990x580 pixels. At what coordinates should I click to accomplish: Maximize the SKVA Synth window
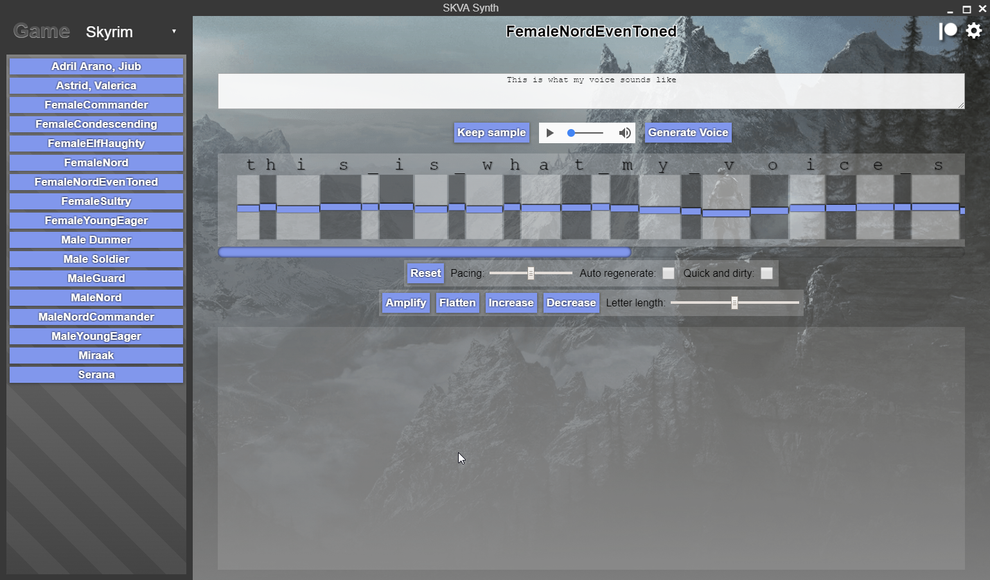coord(966,9)
